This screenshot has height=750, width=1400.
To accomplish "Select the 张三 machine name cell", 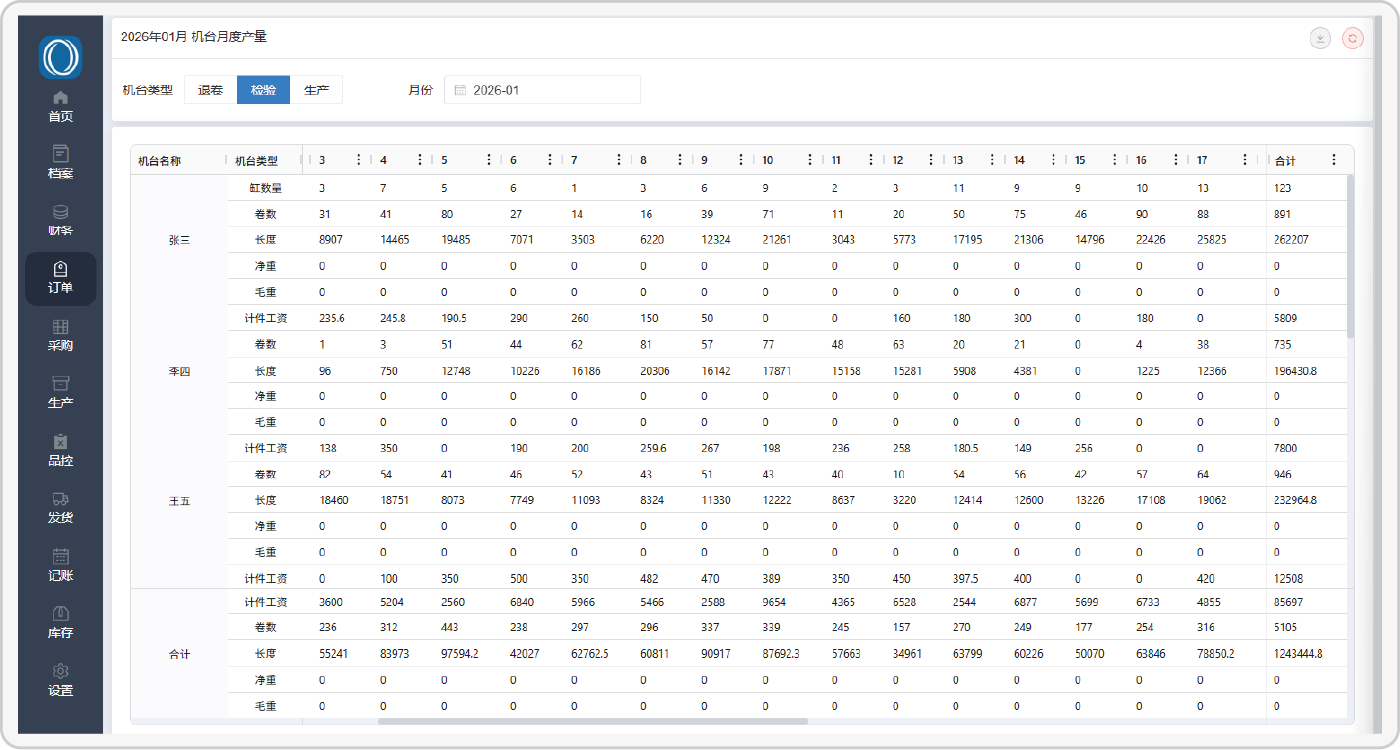I will click(x=179, y=240).
